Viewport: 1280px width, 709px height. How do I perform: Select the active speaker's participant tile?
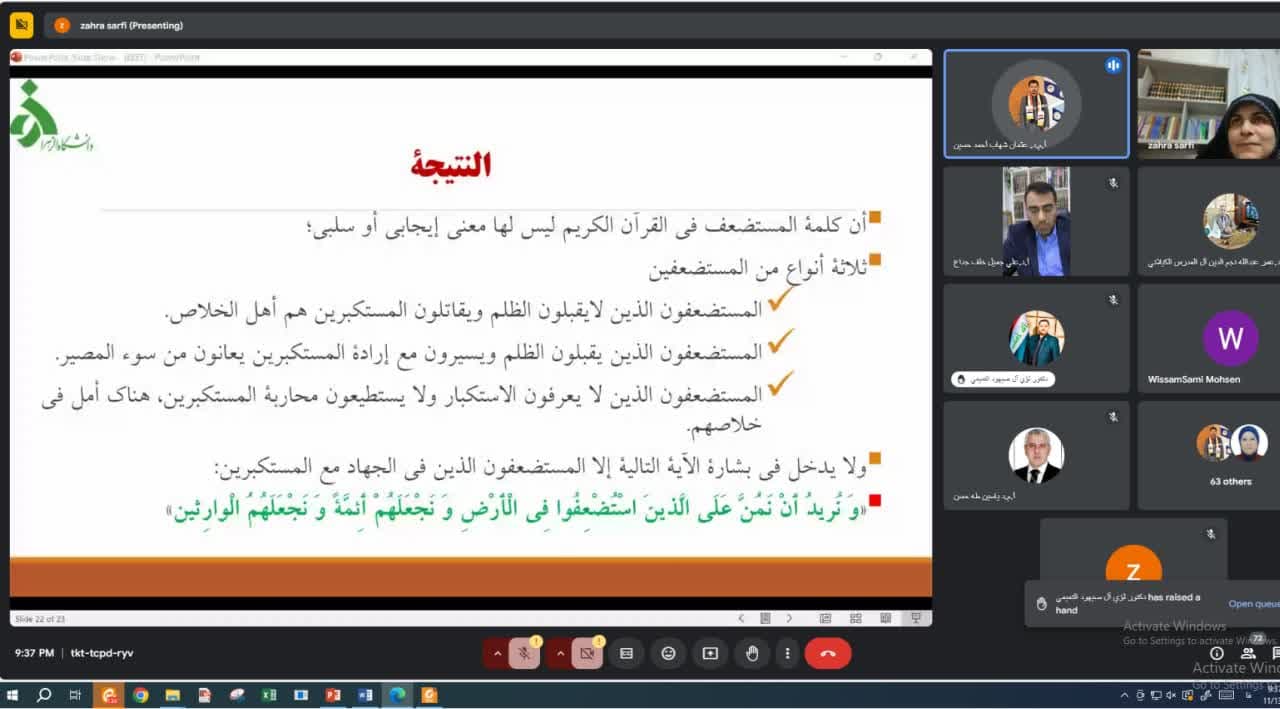[1036, 104]
